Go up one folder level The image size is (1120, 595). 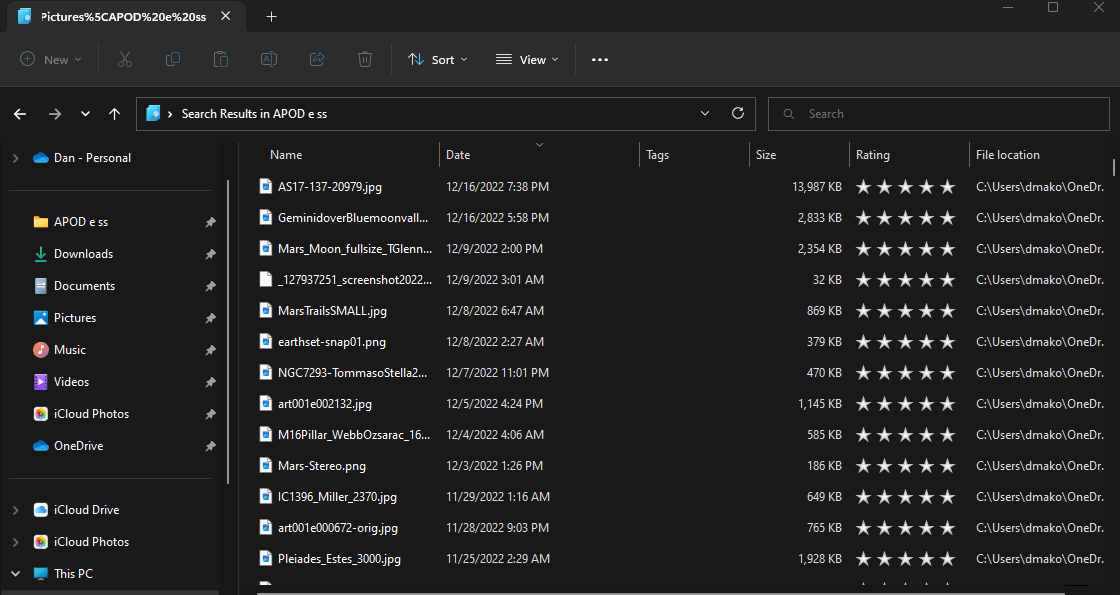pos(114,114)
